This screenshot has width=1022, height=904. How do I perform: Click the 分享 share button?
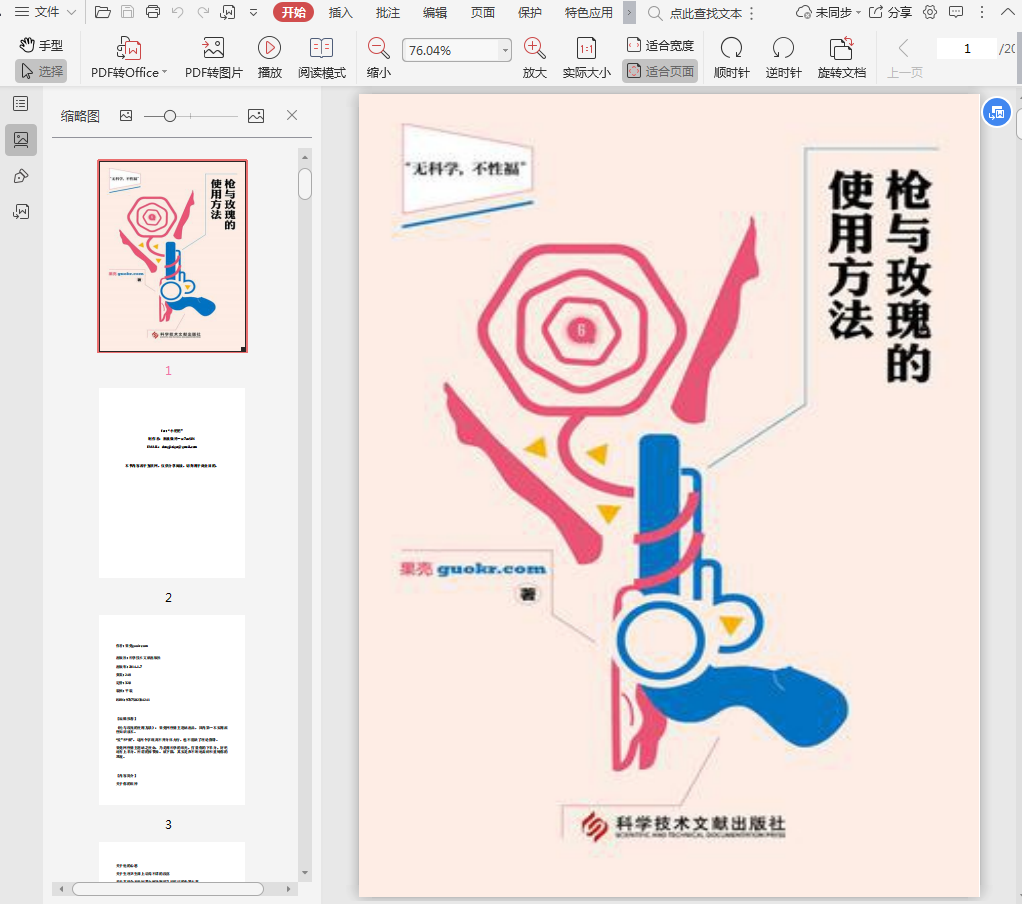(x=891, y=12)
